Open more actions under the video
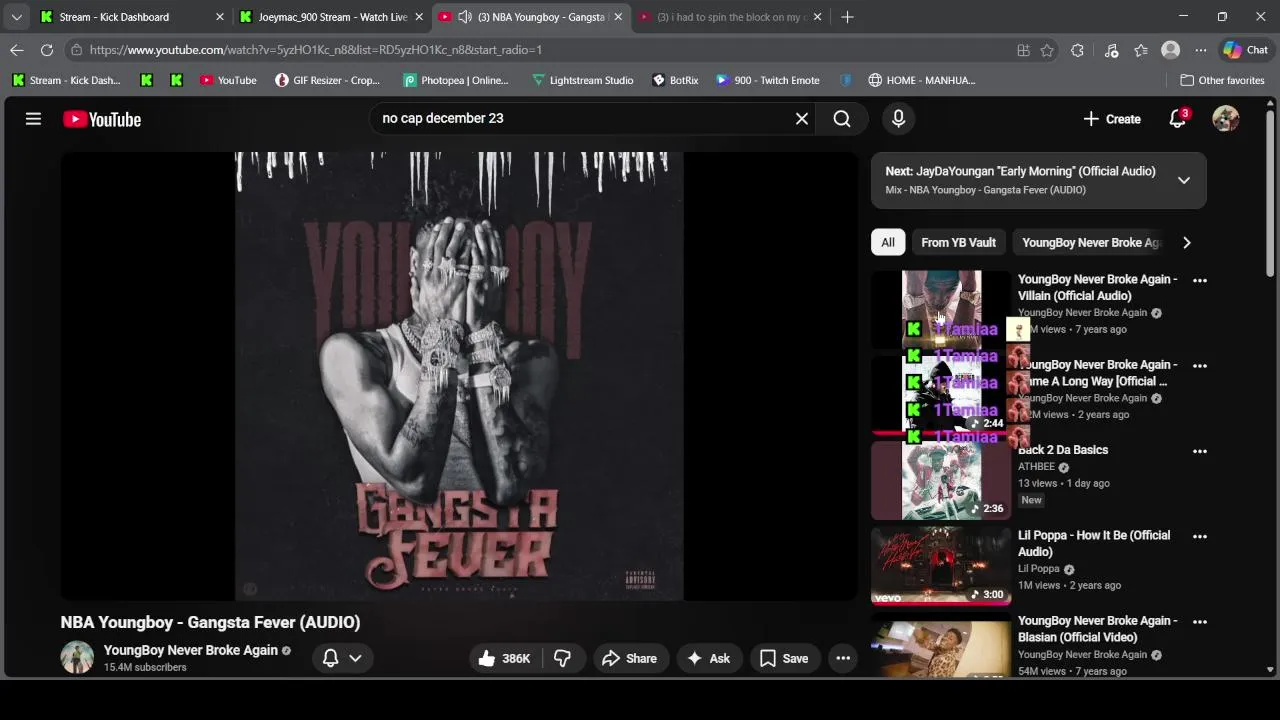The image size is (1280, 720). 843,658
